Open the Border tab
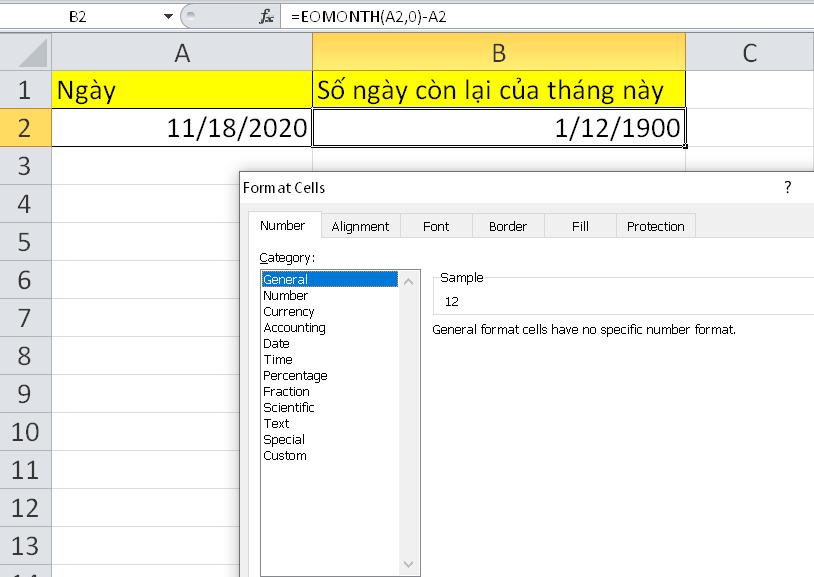The width and height of the screenshot is (814, 577). pos(508,226)
